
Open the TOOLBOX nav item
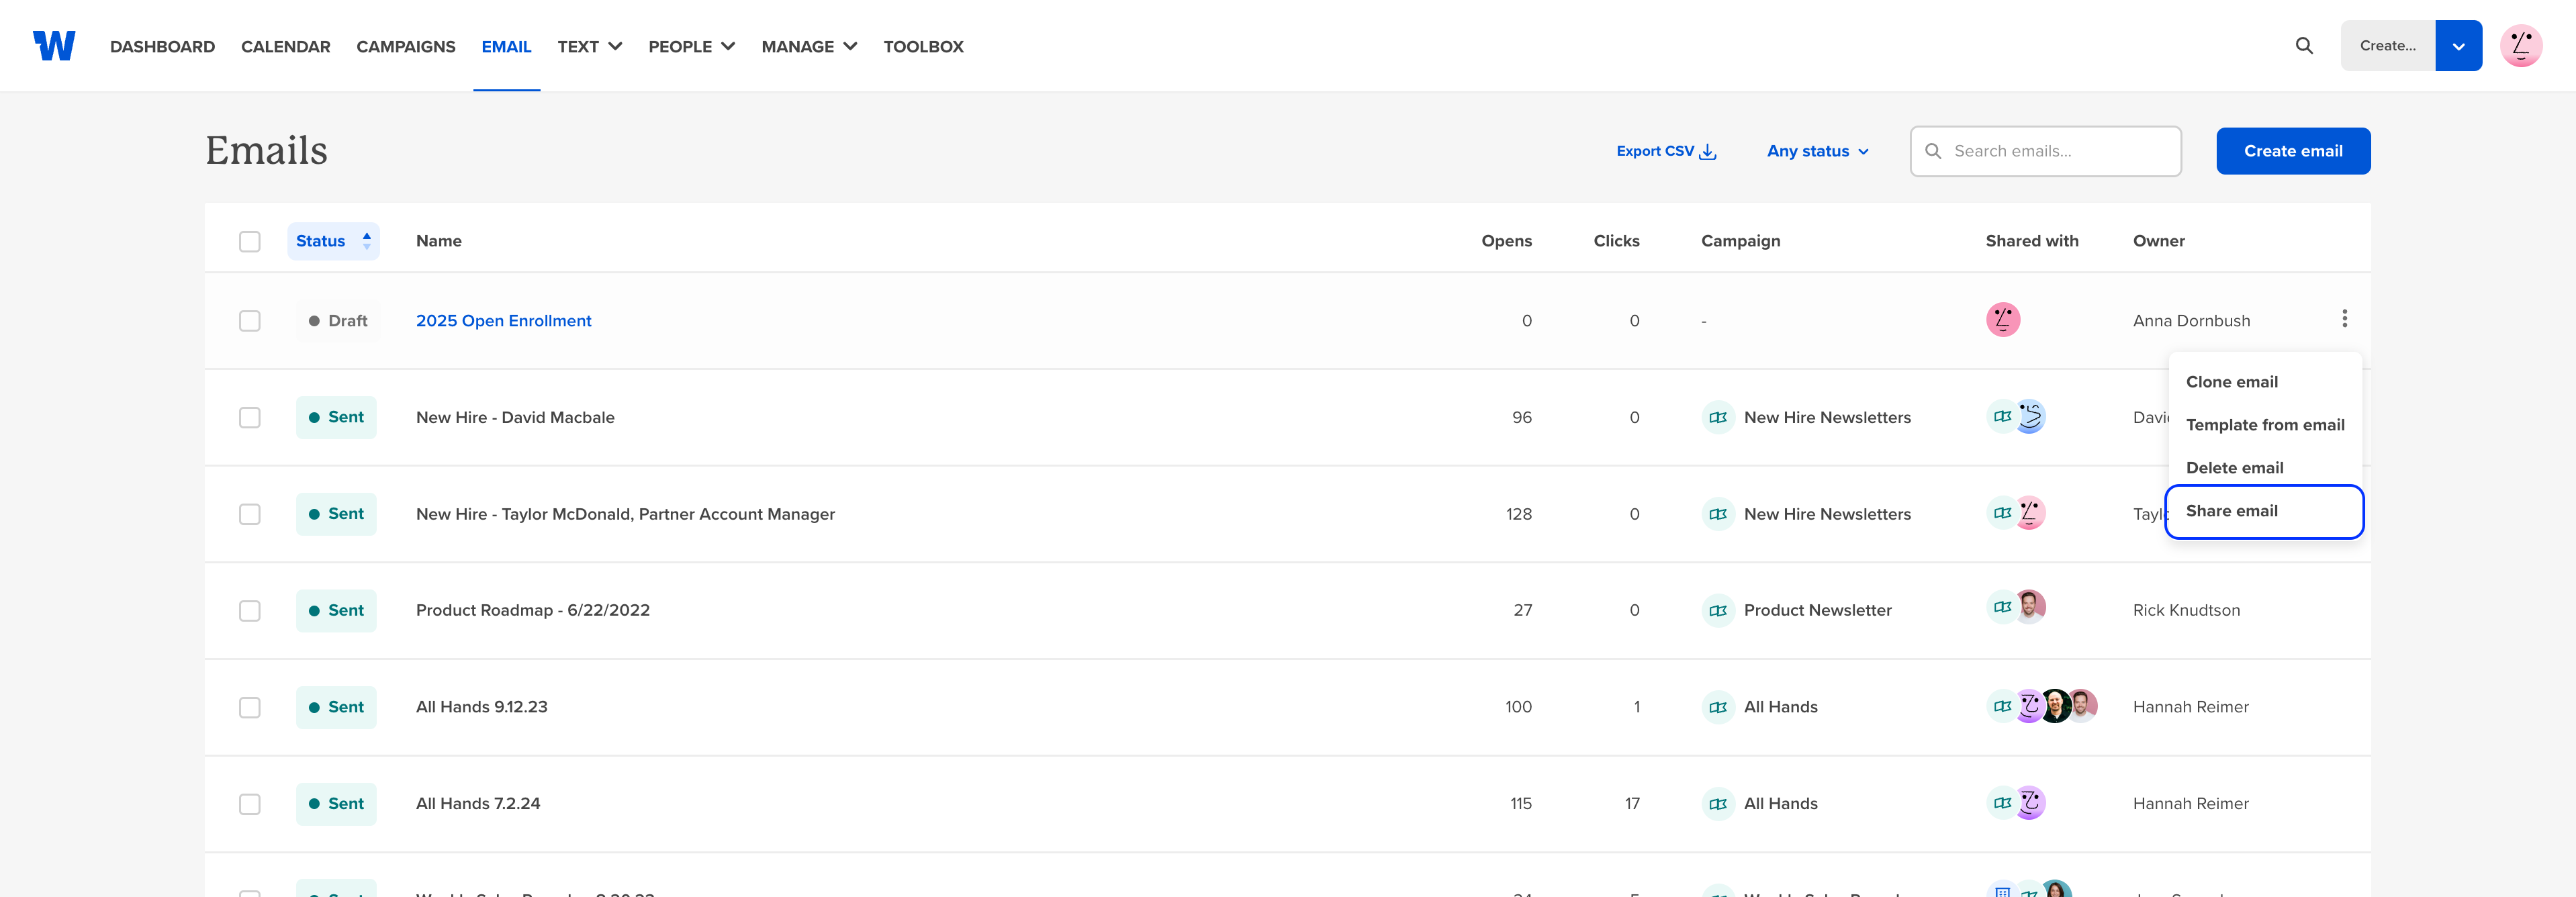pyautogui.click(x=923, y=46)
